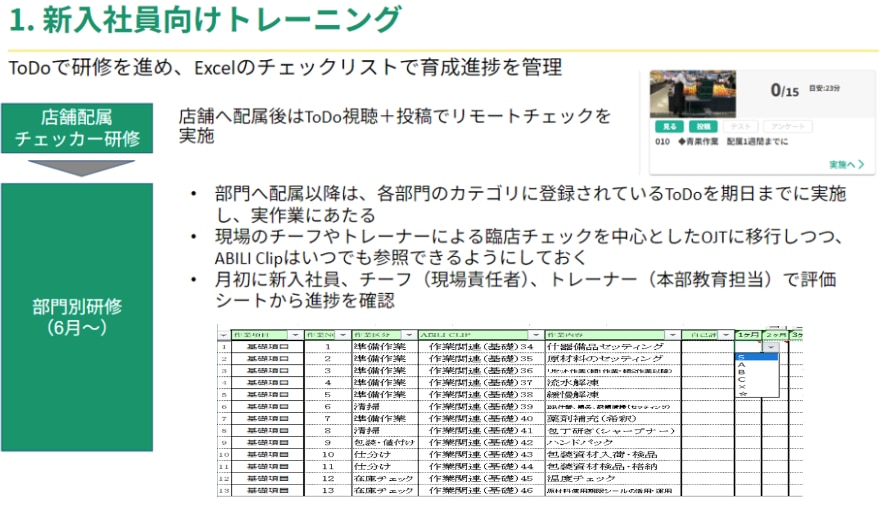
Task: Open the 作業区分 column filter dropdown
Action: 409,334
